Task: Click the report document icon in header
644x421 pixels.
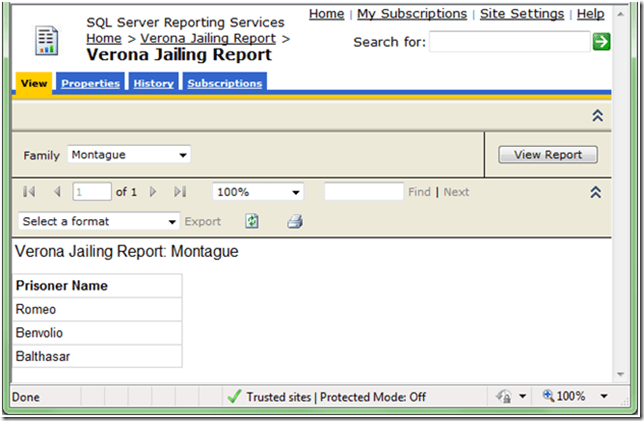Action: (47, 41)
